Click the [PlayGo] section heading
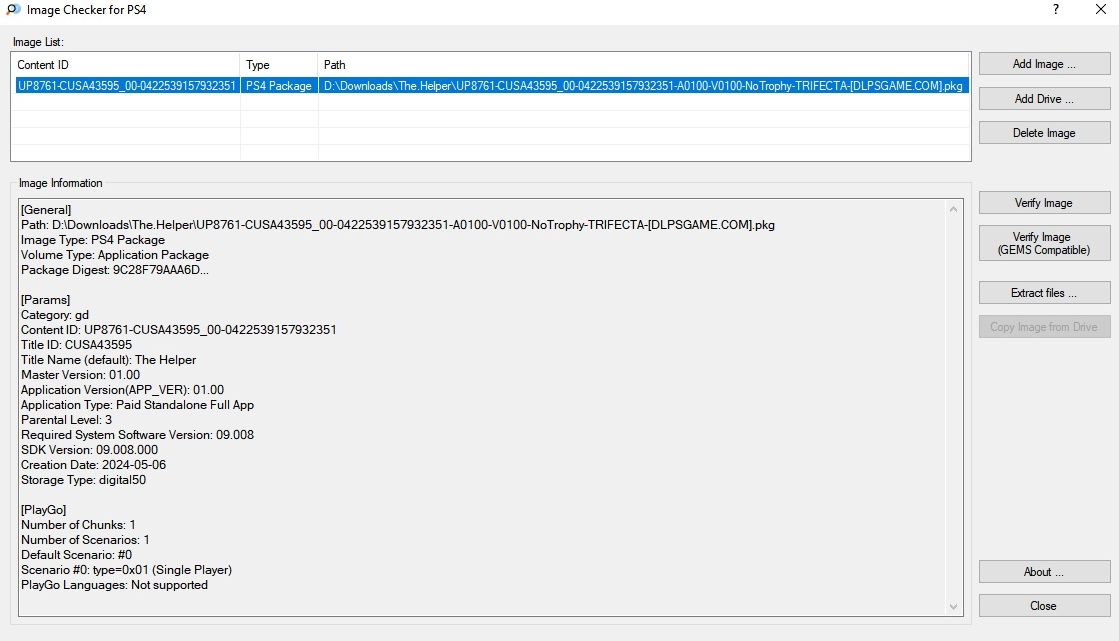 (x=44, y=510)
